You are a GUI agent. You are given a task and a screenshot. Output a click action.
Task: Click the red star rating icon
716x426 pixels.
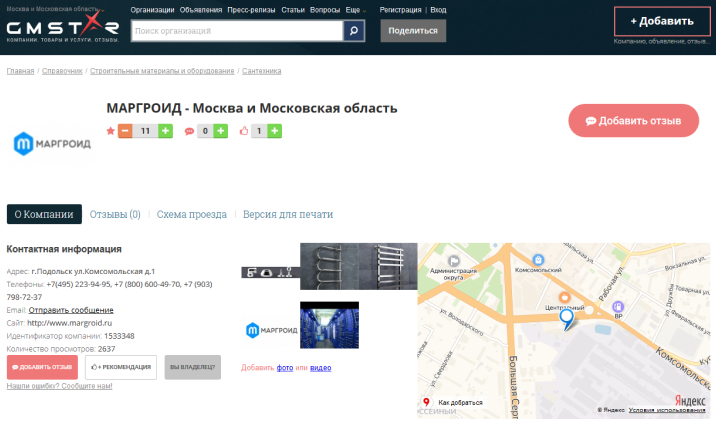click(x=111, y=131)
